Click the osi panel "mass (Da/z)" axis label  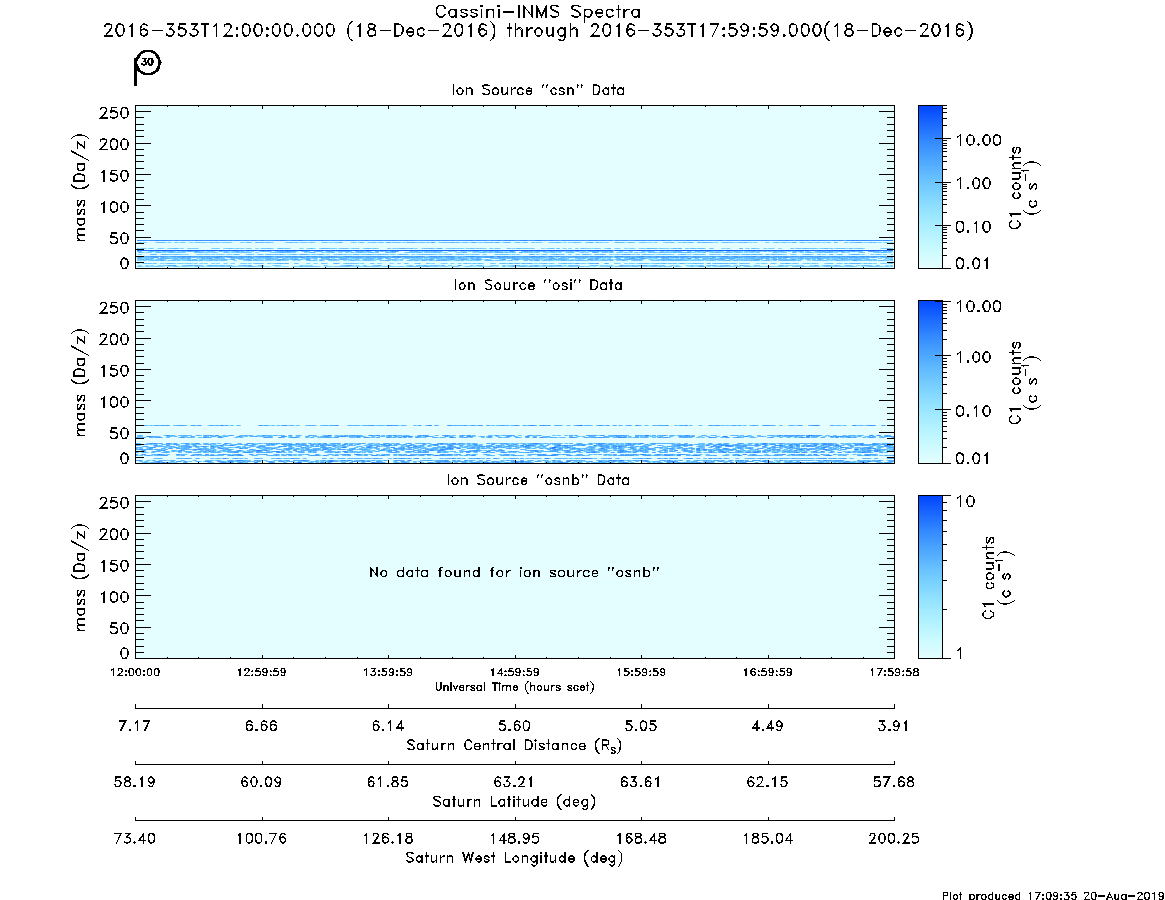pos(80,382)
